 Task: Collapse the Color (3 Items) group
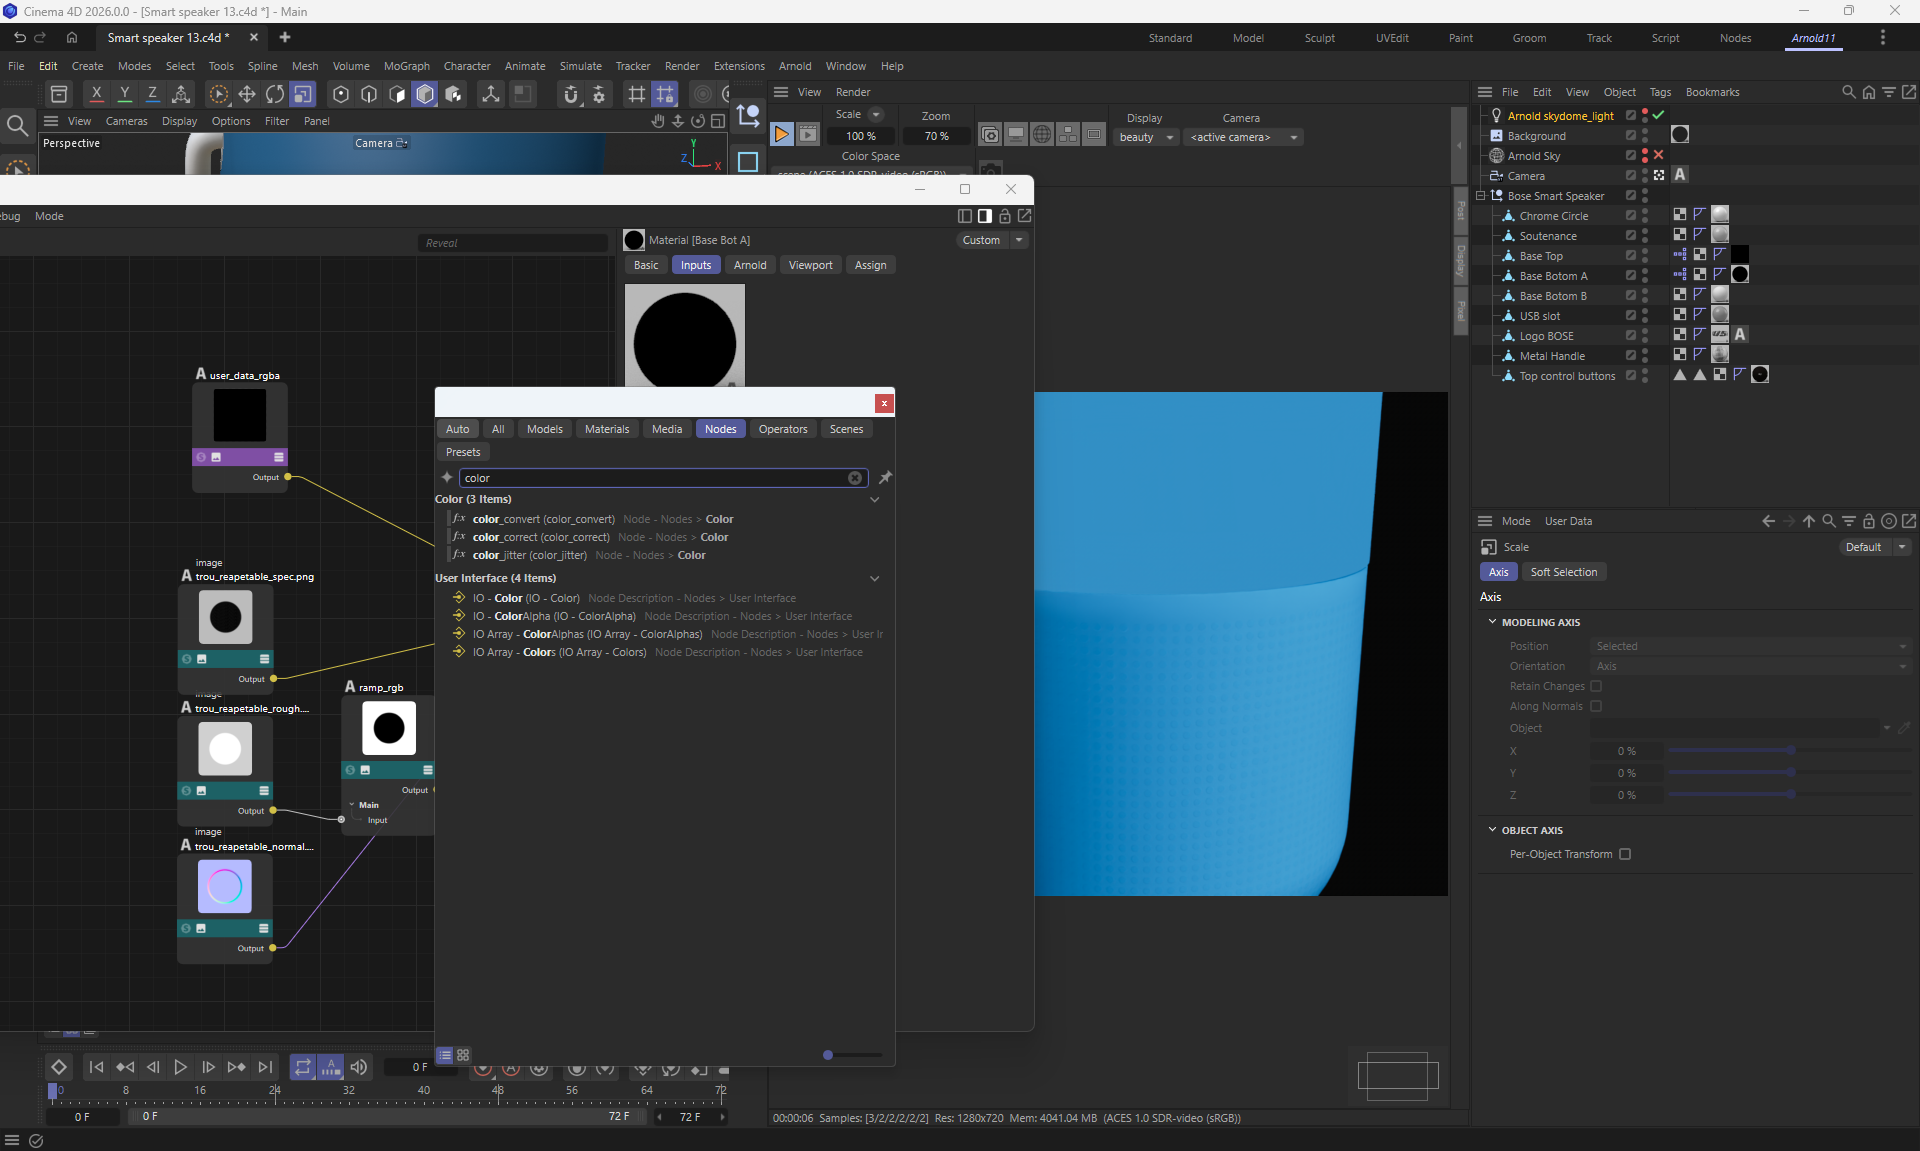pyautogui.click(x=874, y=499)
